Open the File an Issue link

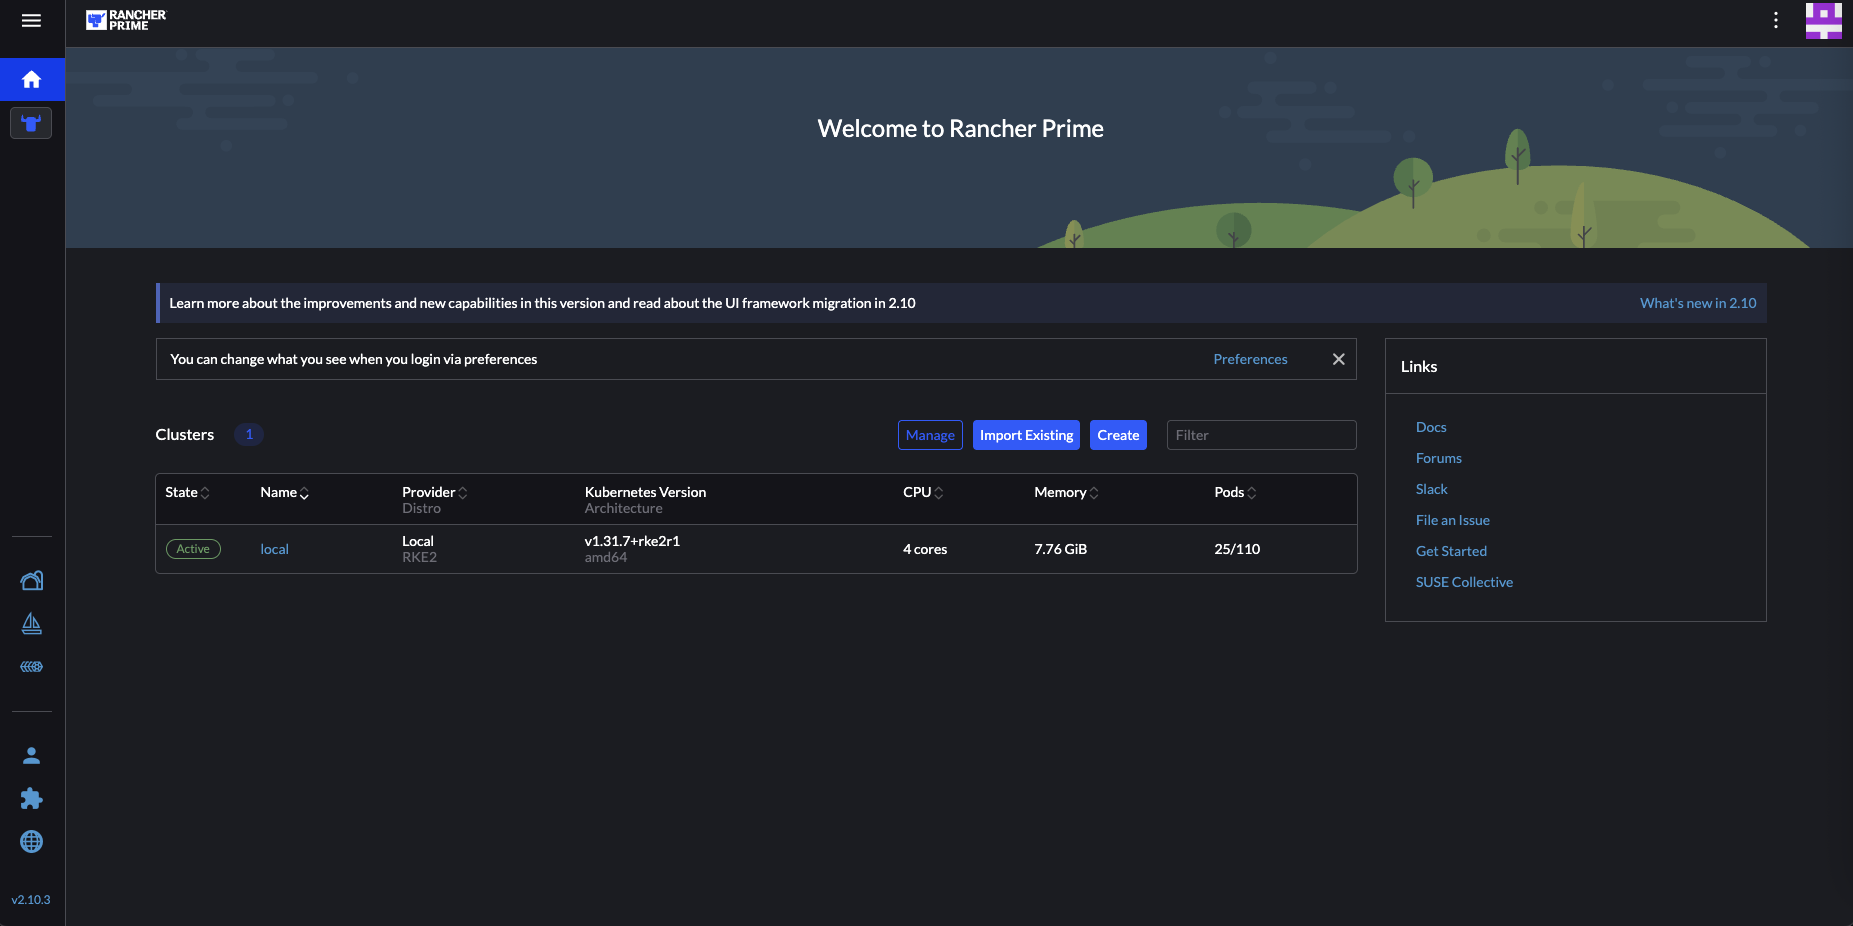1452,520
